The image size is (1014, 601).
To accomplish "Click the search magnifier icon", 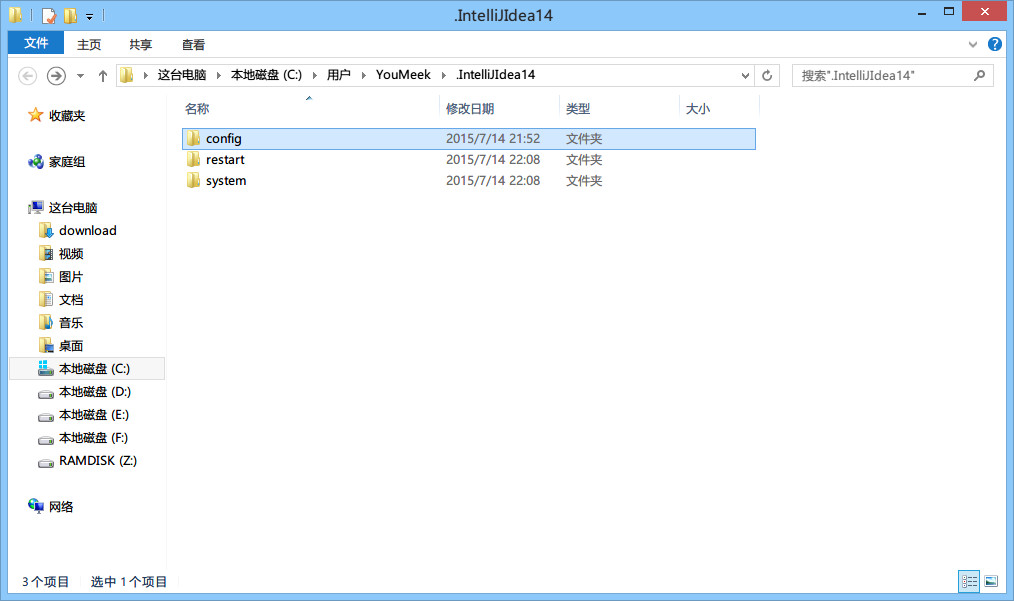I will 978,75.
